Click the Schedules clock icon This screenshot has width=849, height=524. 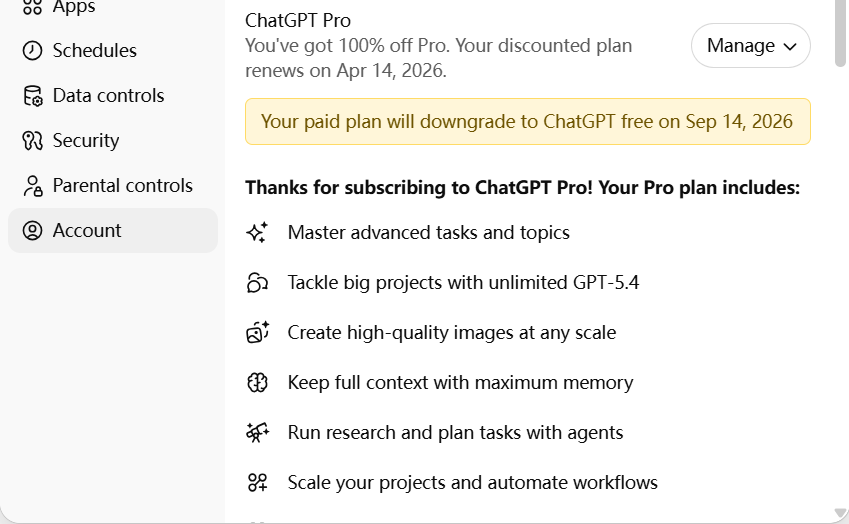click(32, 50)
